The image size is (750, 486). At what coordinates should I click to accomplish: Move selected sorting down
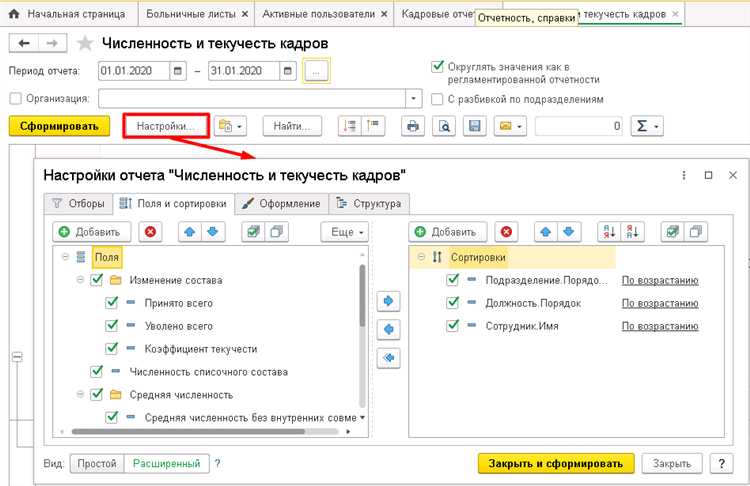click(569, 232)
